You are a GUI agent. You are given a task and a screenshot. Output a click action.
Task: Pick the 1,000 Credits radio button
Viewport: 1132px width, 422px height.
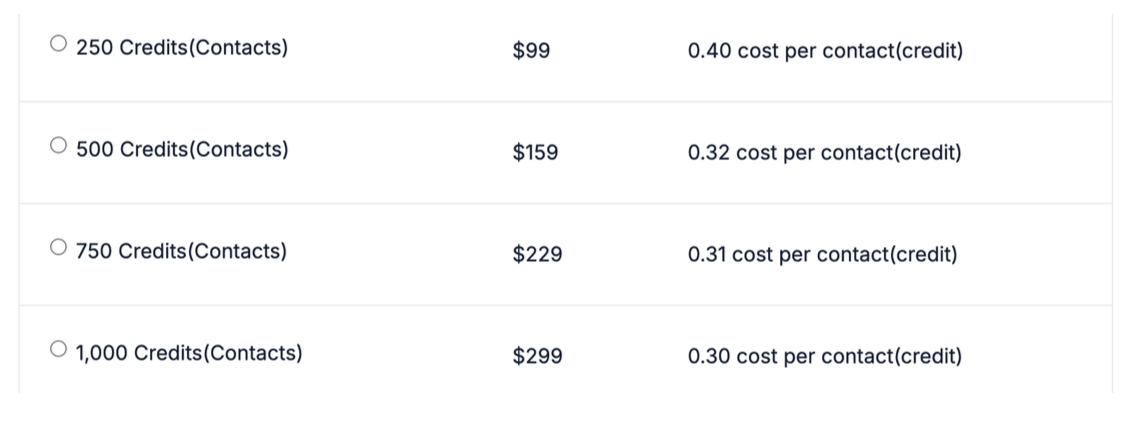pyautogui.click(x=59, y=351)
